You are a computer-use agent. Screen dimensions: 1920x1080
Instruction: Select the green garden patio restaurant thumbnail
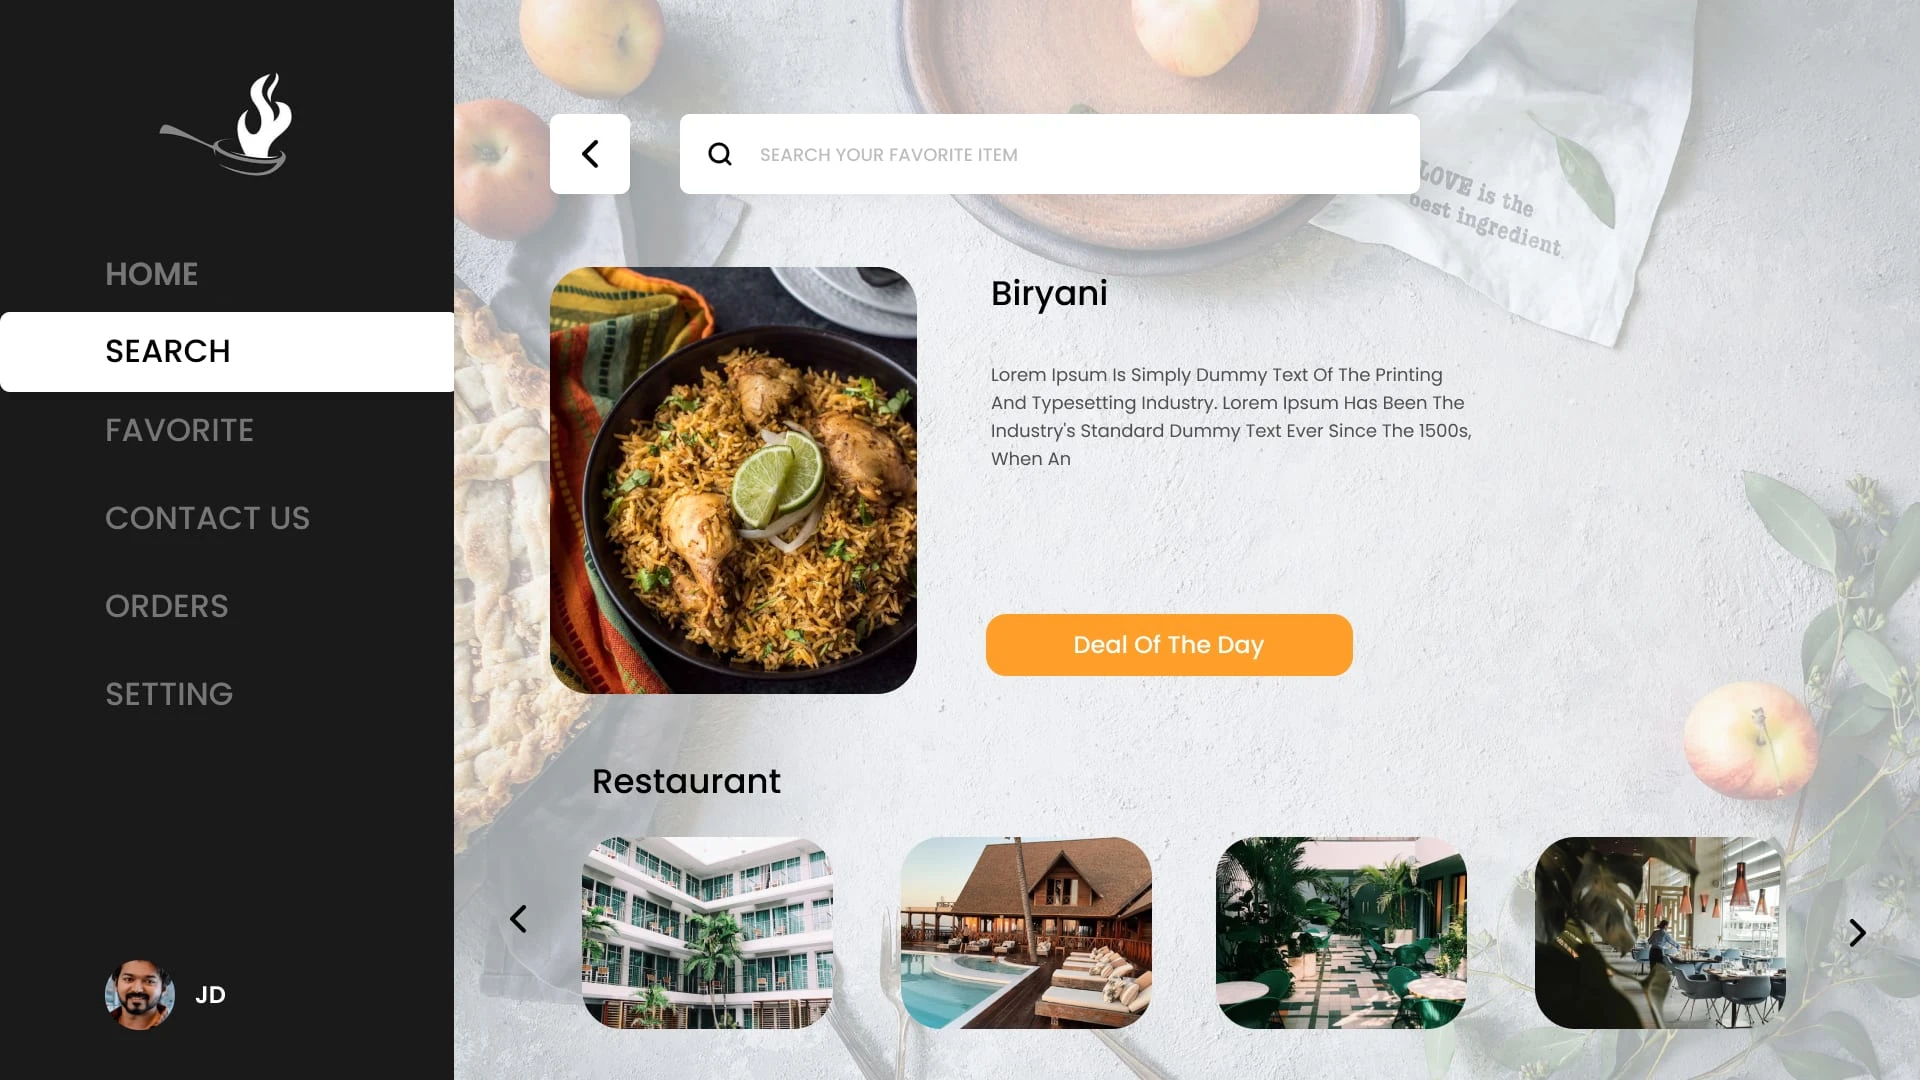pos(1341,933)
